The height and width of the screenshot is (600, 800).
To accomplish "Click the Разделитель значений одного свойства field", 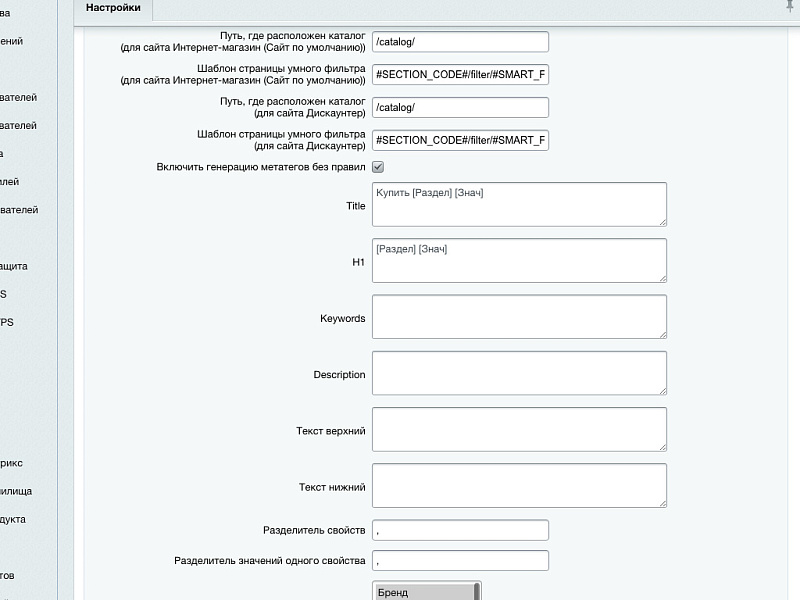I will coord(460,561).
